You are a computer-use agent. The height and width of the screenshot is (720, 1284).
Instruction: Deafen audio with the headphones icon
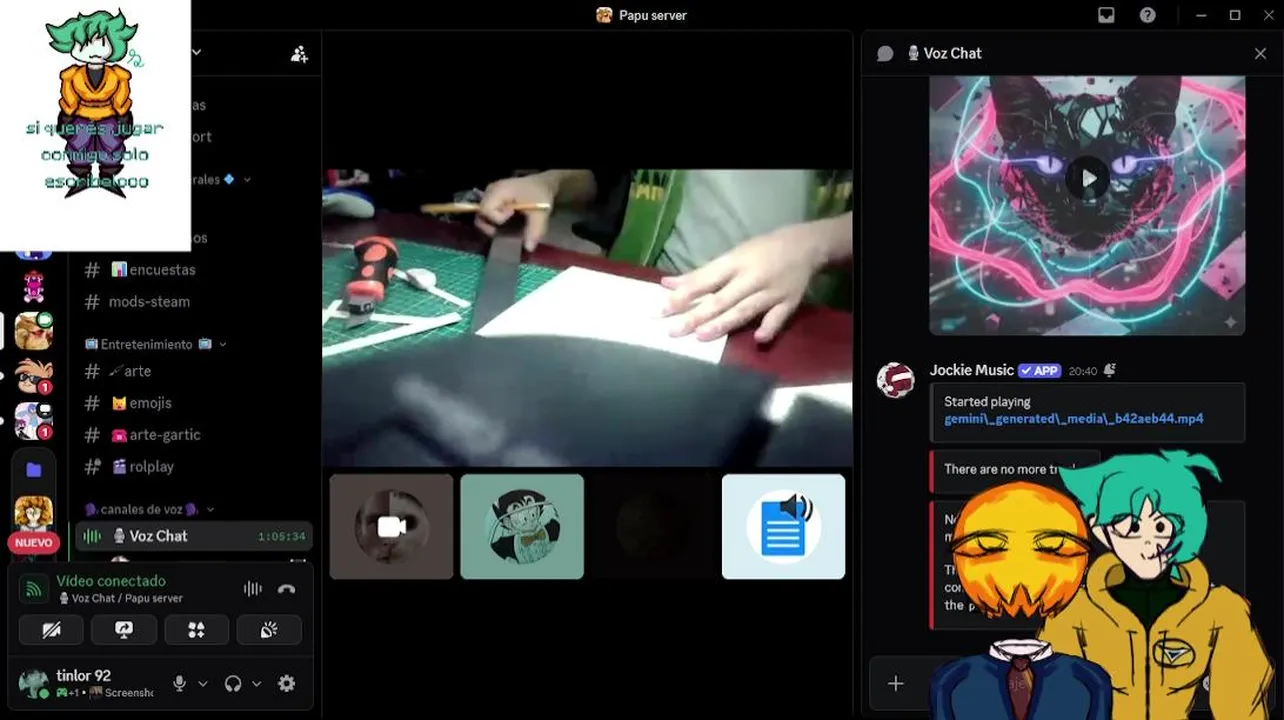(233, 684)
